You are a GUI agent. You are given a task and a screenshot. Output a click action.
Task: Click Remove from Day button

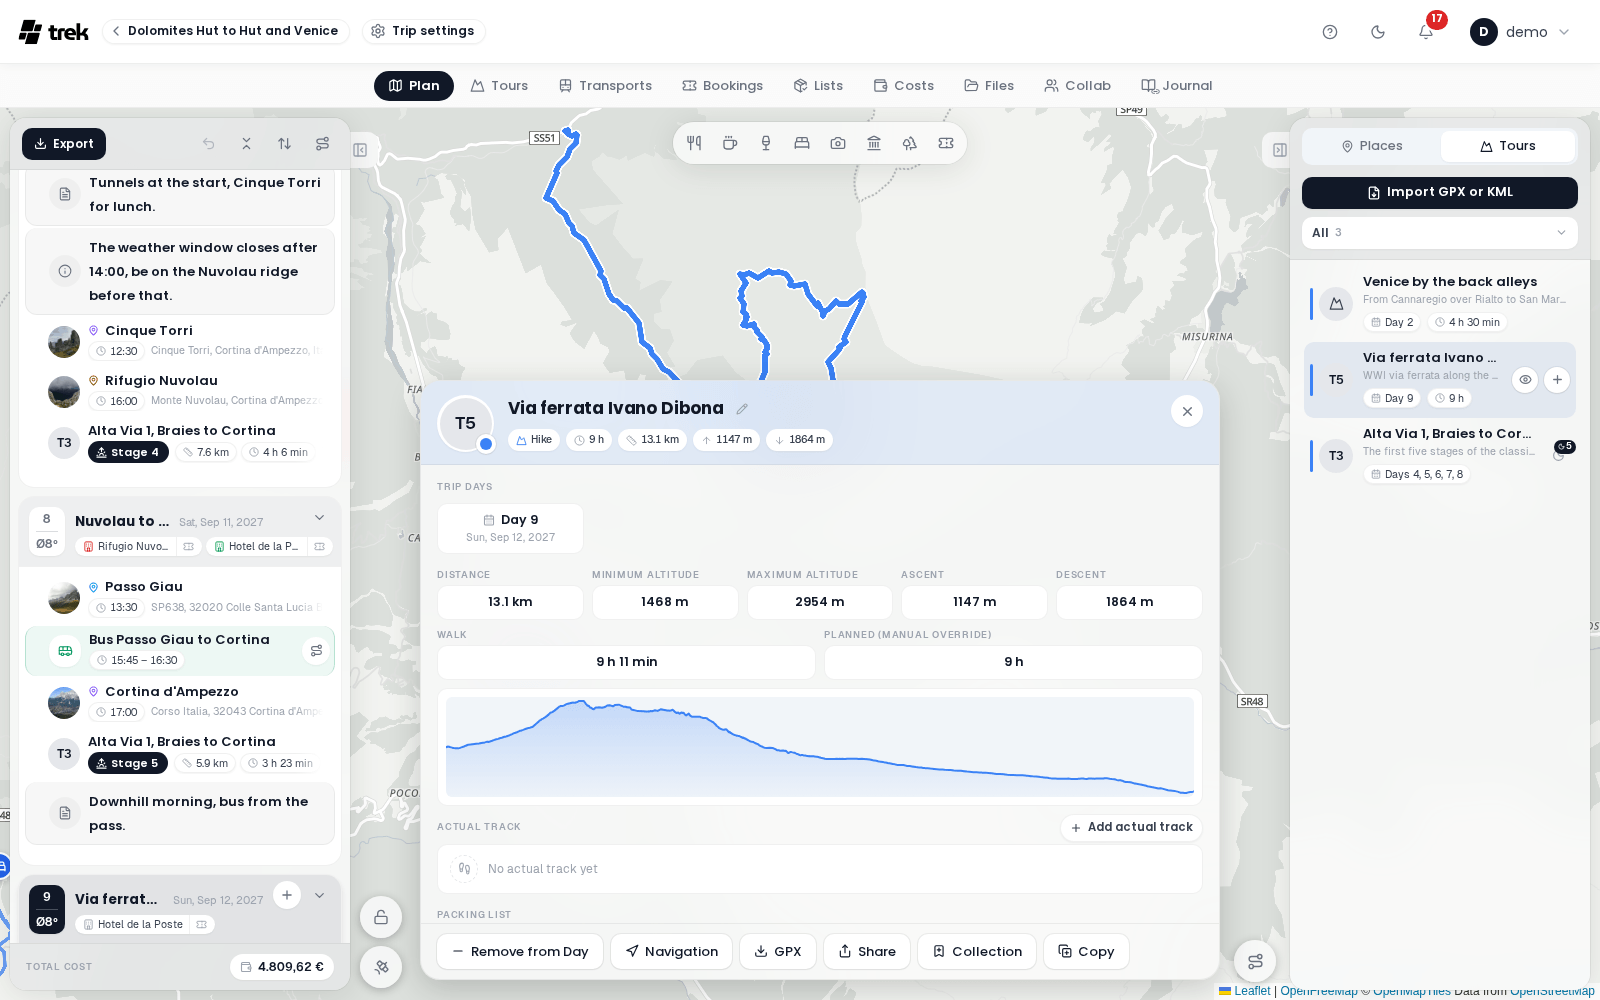pos(520,952)
